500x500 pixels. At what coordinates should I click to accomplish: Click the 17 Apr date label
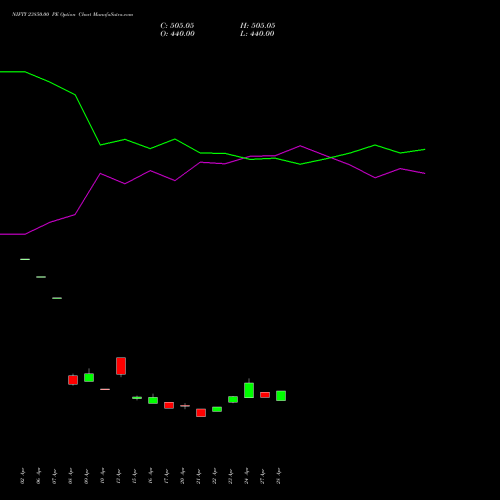pyautogui.click(x=167, y=476)
